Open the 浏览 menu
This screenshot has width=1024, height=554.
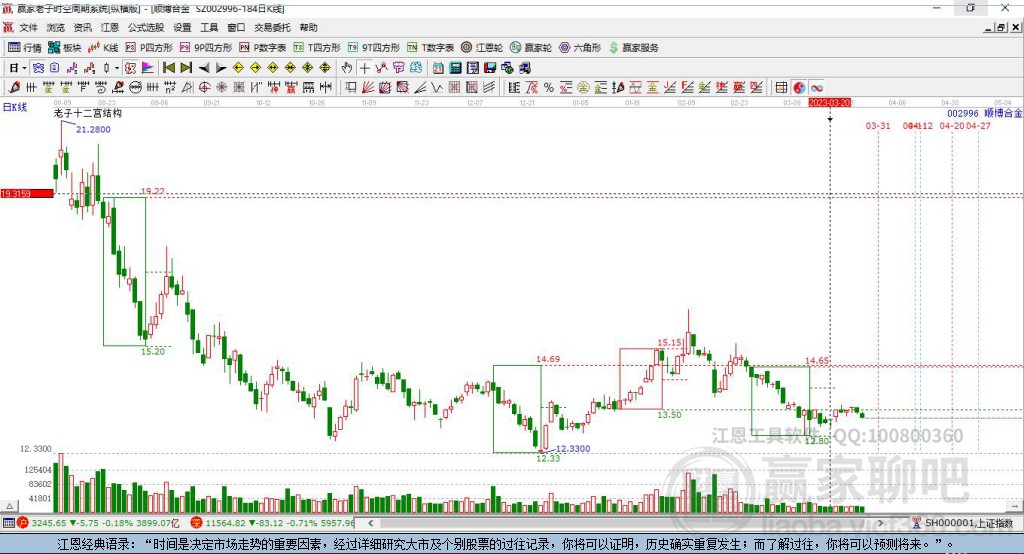coord(56,27)
